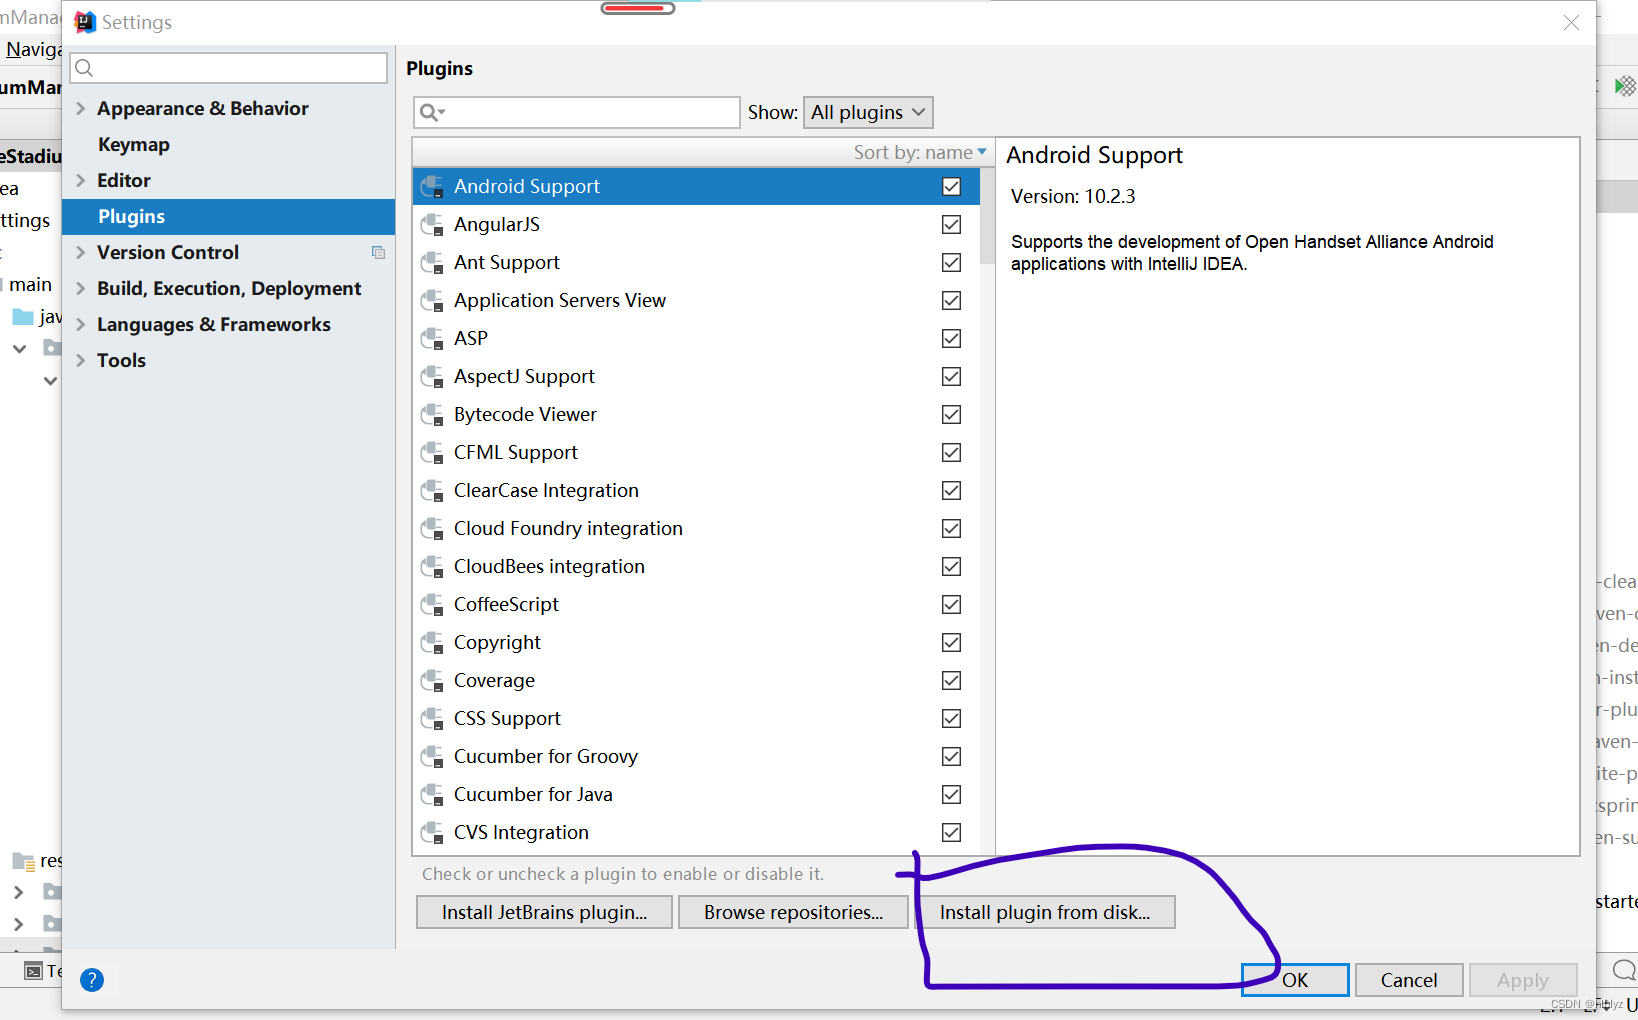Click the Bytecode Viewer plugin icon
The height and width of the screenshot is (1020, 1638).
(432, 414)
